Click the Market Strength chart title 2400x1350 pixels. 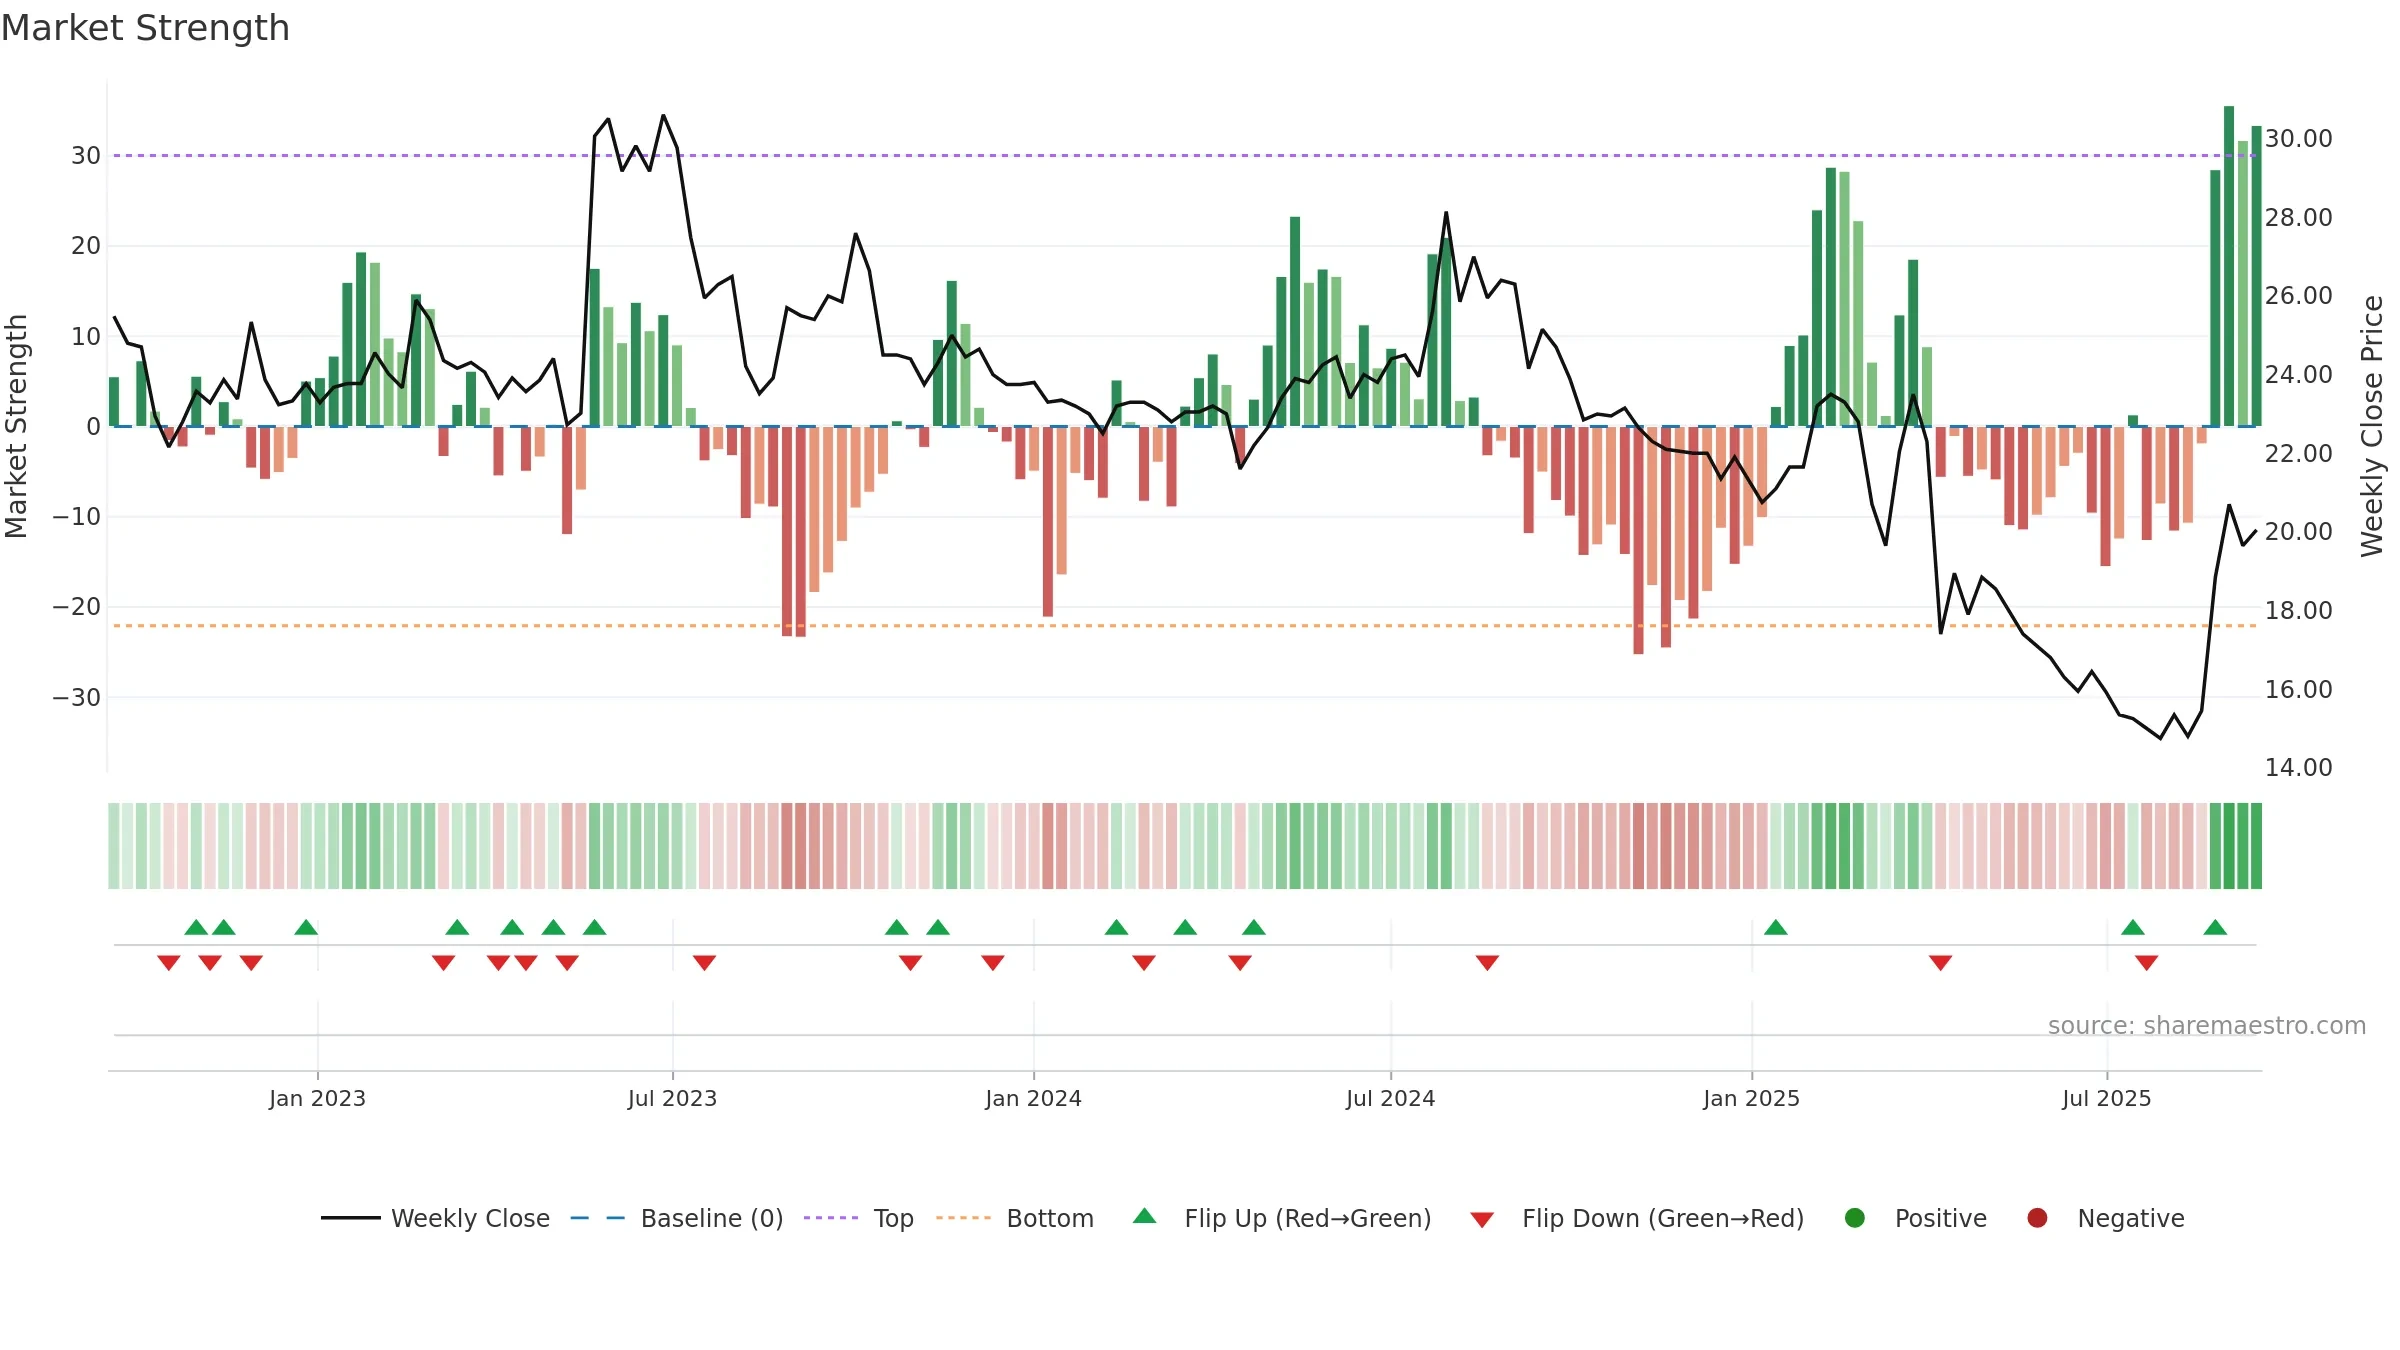pos(145,28)
